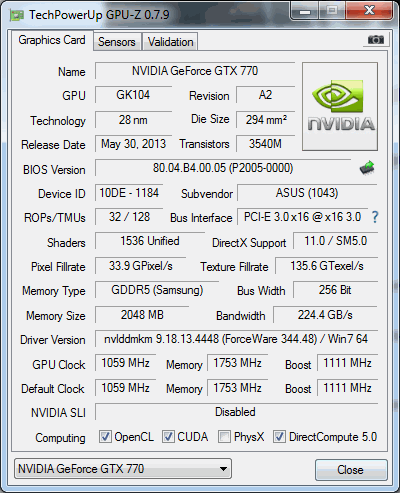Toggle the OpenCL checkbox
Screen dimensions: 400x493
click(x=105, y=436)
